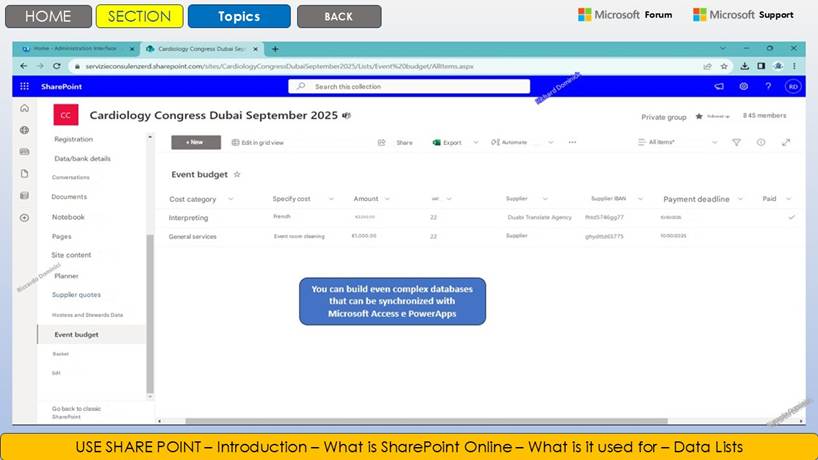This screenshot has width=818, height=460.
Task: Reload the browser page
Action: click(57, 66)
